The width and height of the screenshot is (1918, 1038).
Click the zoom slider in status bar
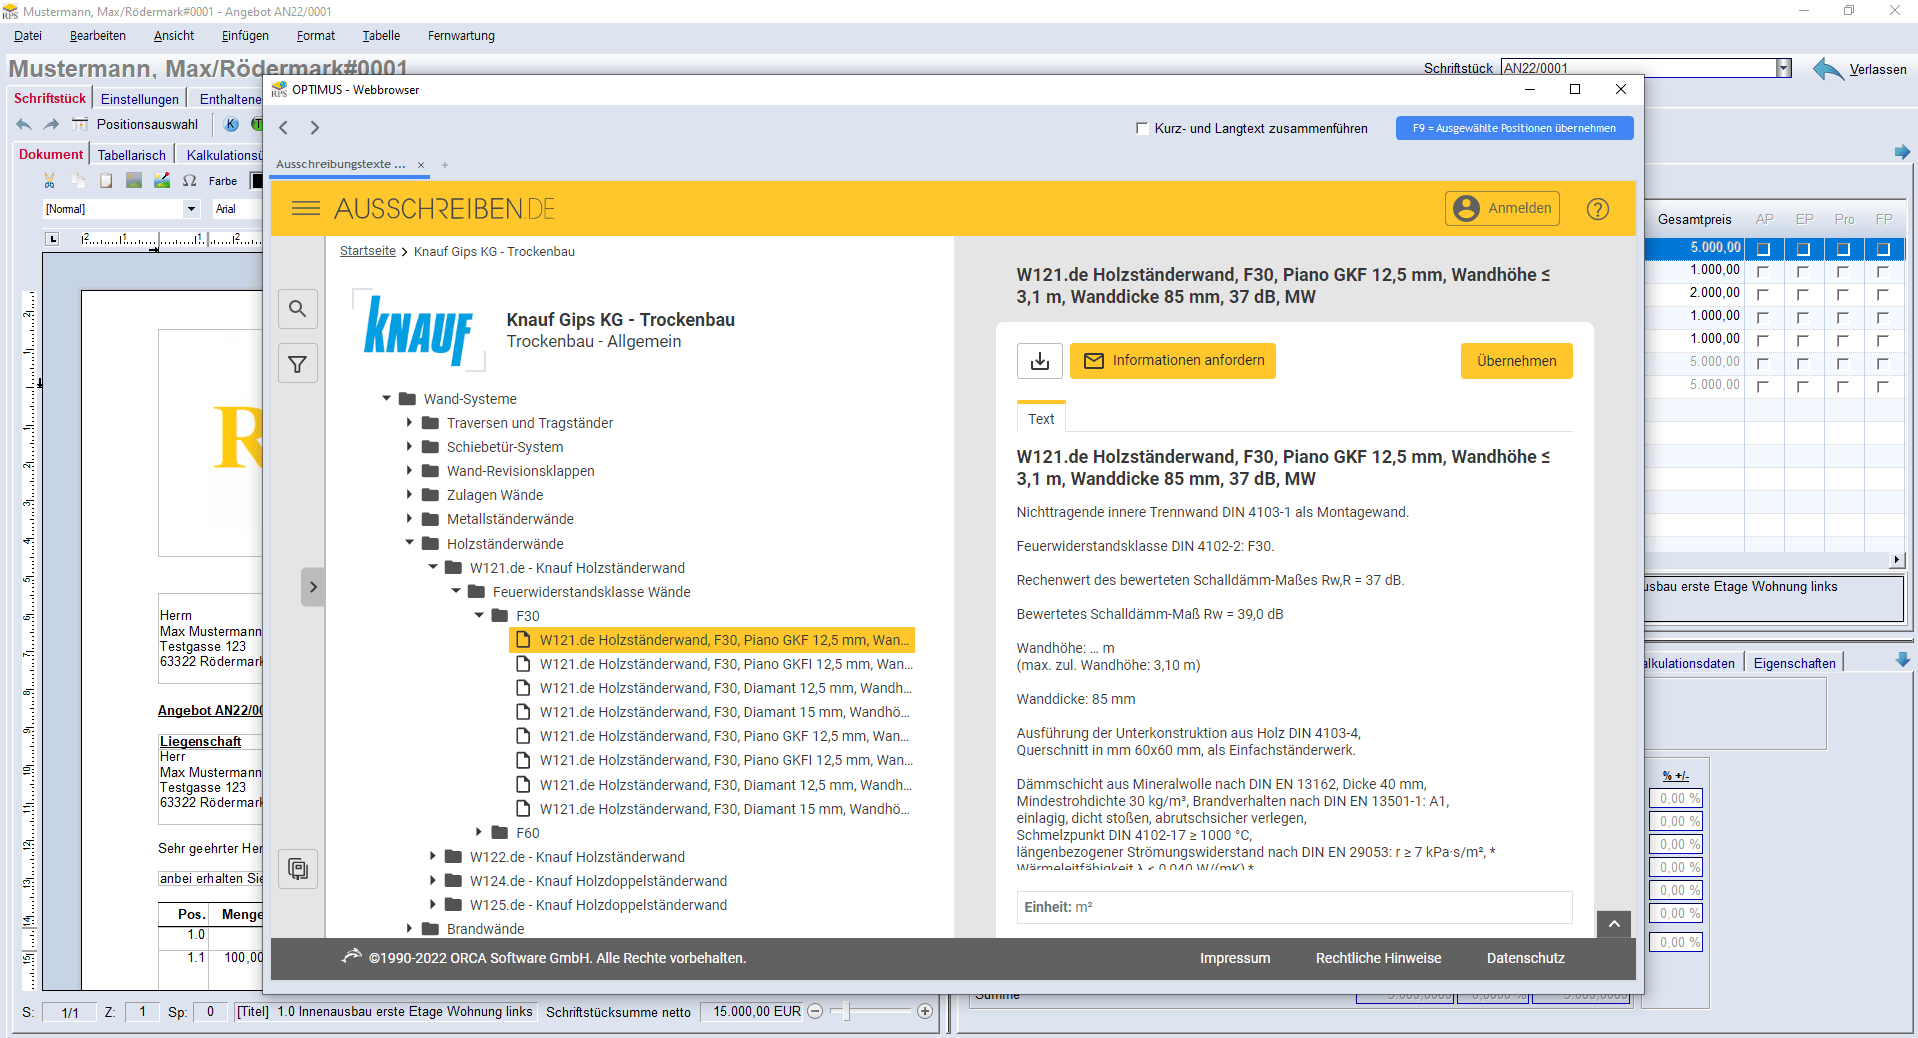846,1012
